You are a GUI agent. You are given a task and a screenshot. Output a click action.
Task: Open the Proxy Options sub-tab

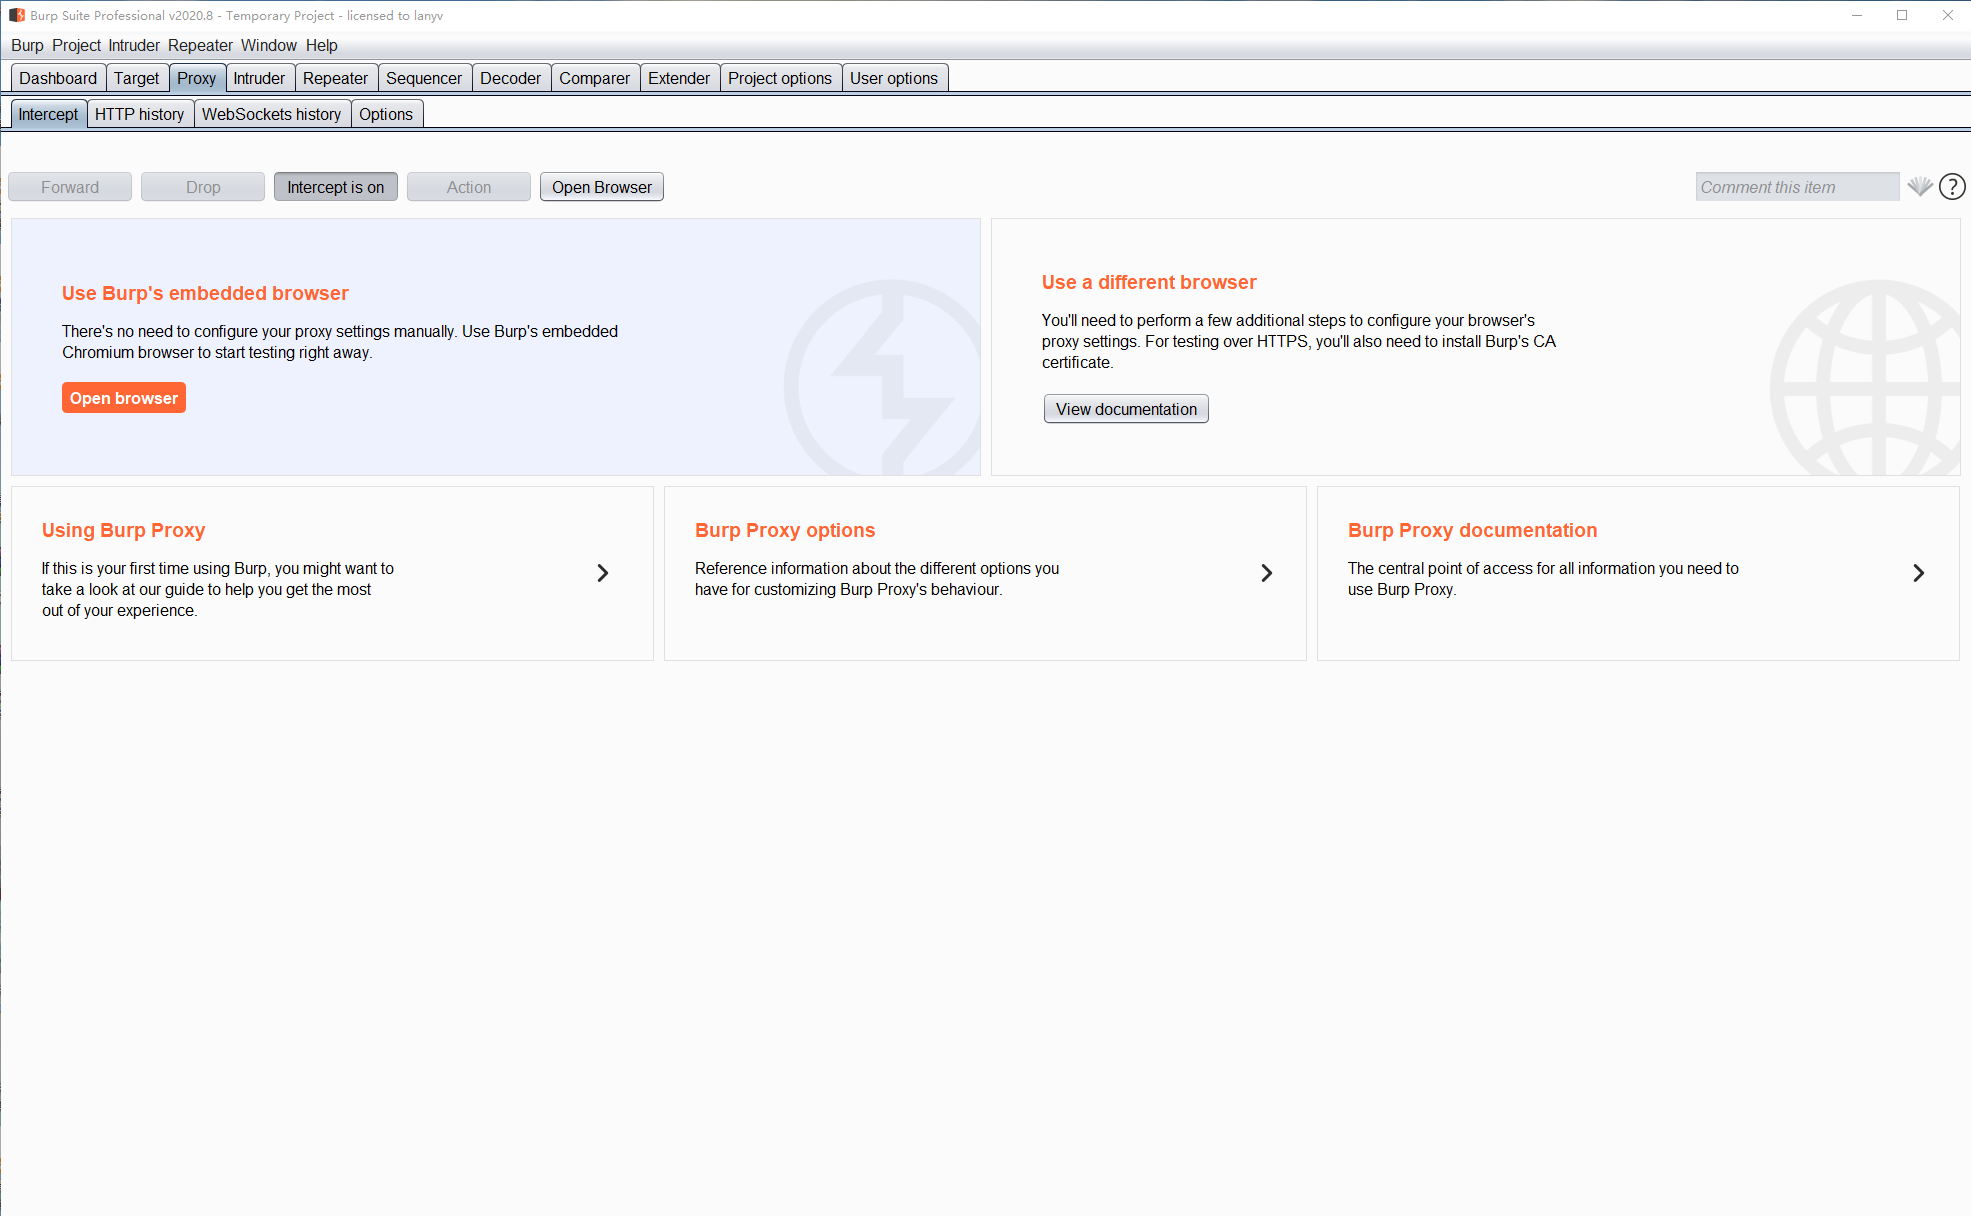click(386, 114)
